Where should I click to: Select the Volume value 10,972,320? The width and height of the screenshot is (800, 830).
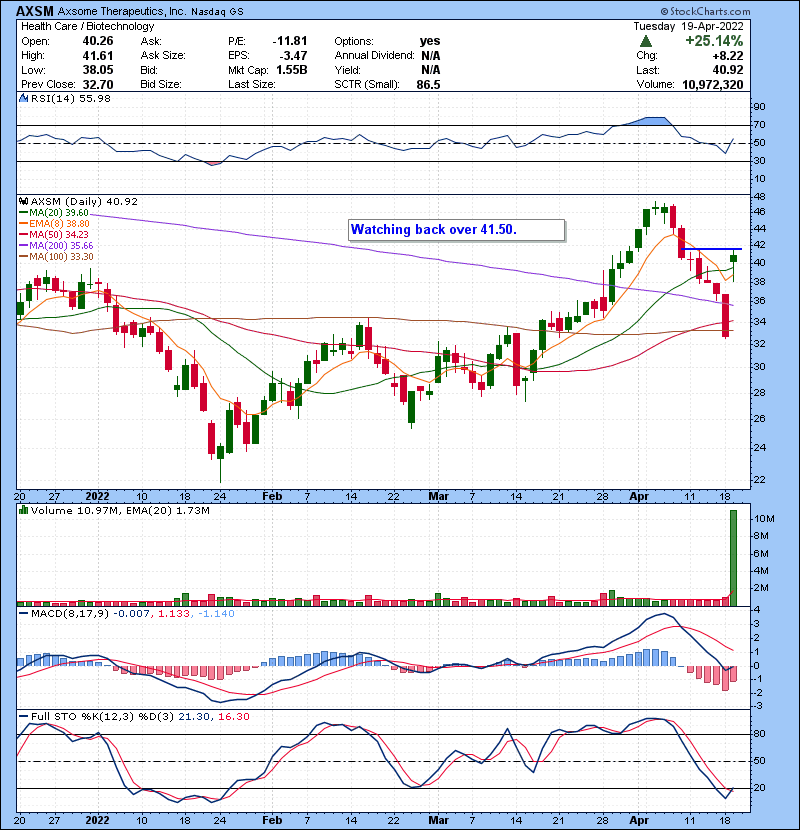point(713,84)
